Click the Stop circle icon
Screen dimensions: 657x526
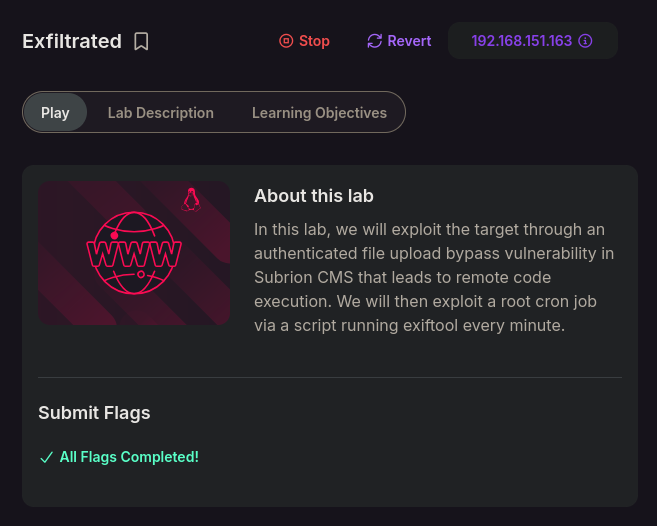coord(286,41)
